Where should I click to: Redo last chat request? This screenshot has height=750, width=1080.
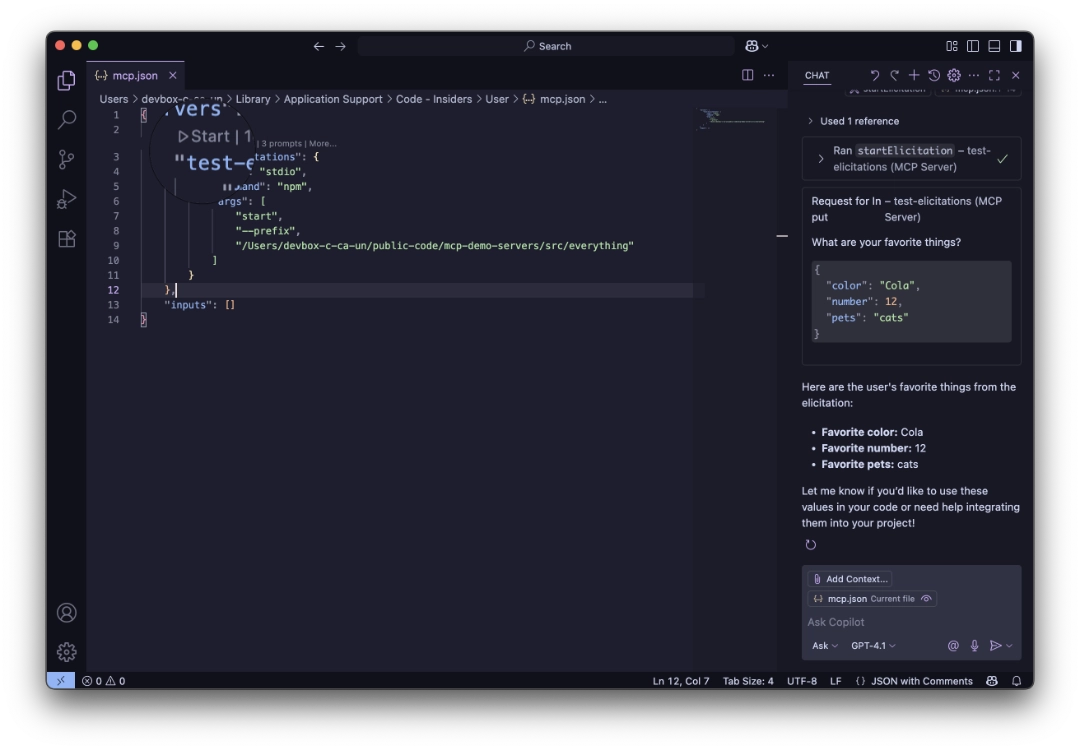coord(894,75)
